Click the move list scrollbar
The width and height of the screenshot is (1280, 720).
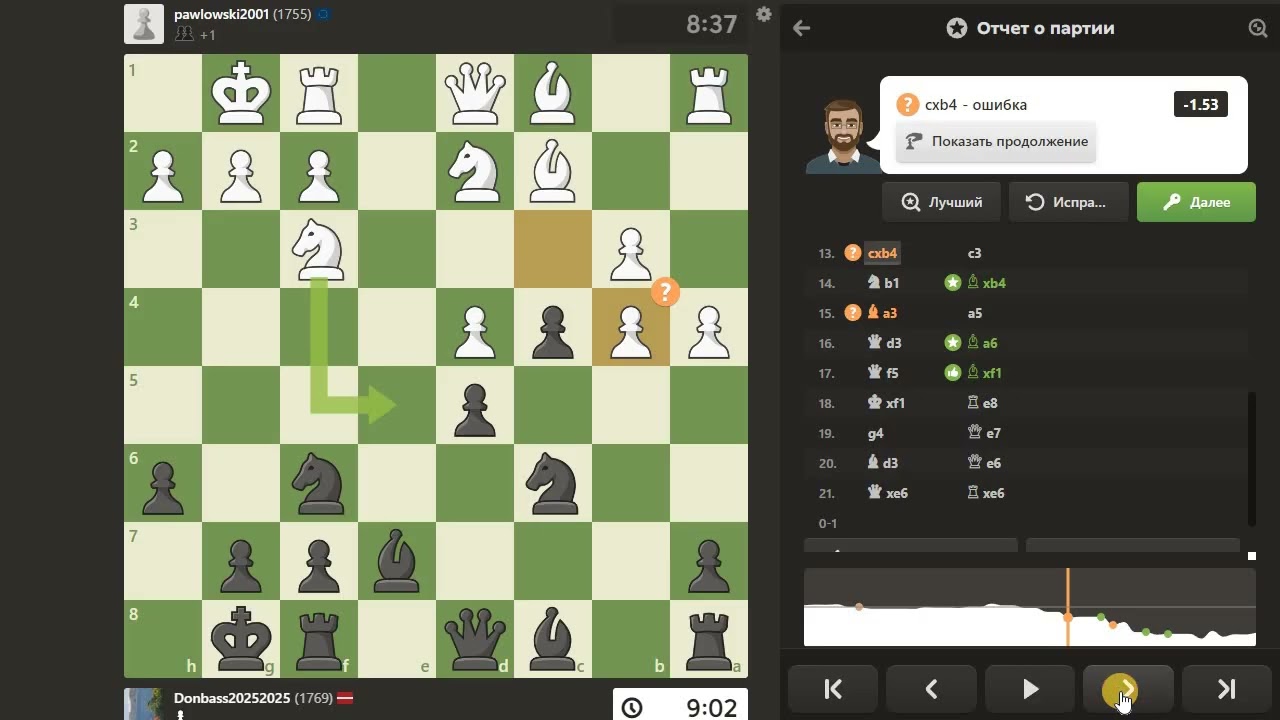pos(1252,458)
